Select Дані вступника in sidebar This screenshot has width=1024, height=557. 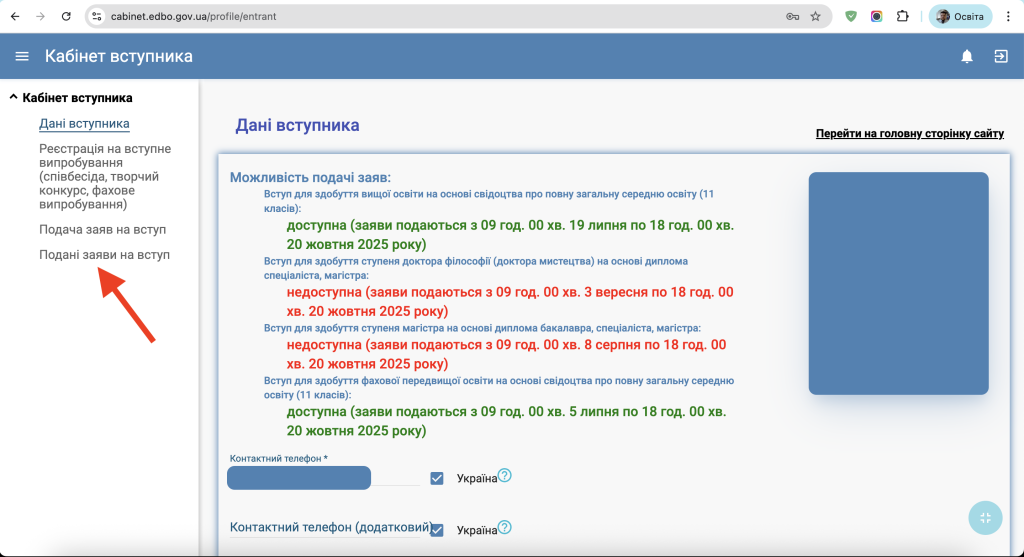[x=84, y=123]
